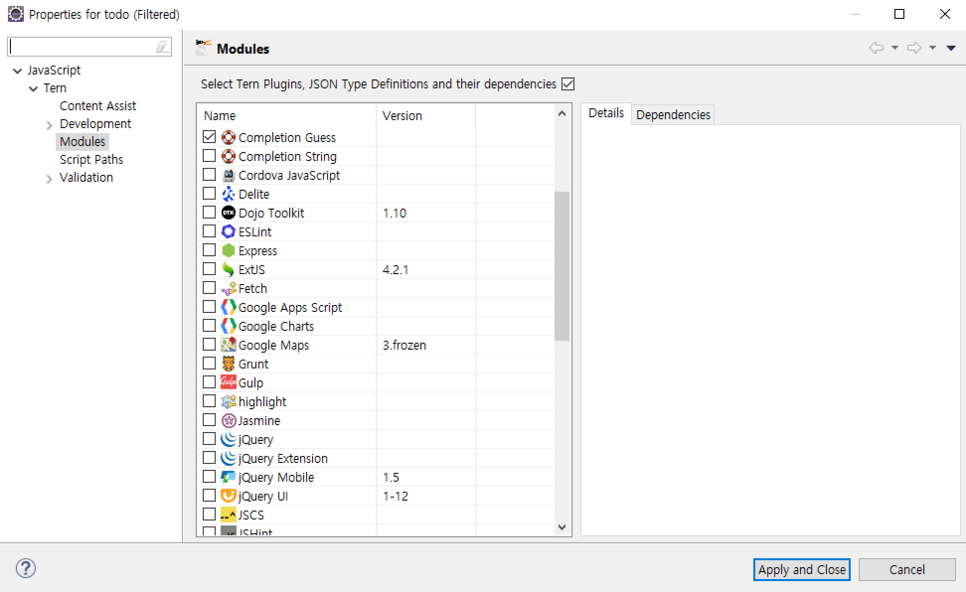This screenshot has width=966, height=592.
Task: Click the module list scrollbar thumb
Action: pos(562,266)
